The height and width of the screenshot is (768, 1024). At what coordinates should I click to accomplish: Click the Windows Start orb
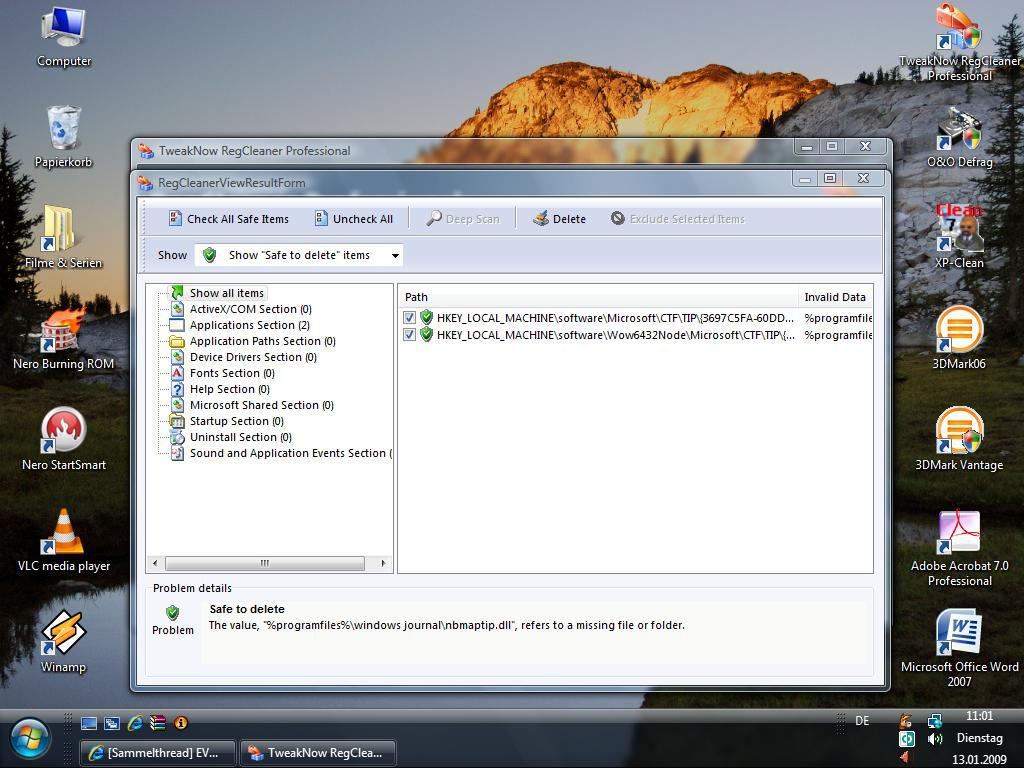pyautogui.click(x=29, y=738)
